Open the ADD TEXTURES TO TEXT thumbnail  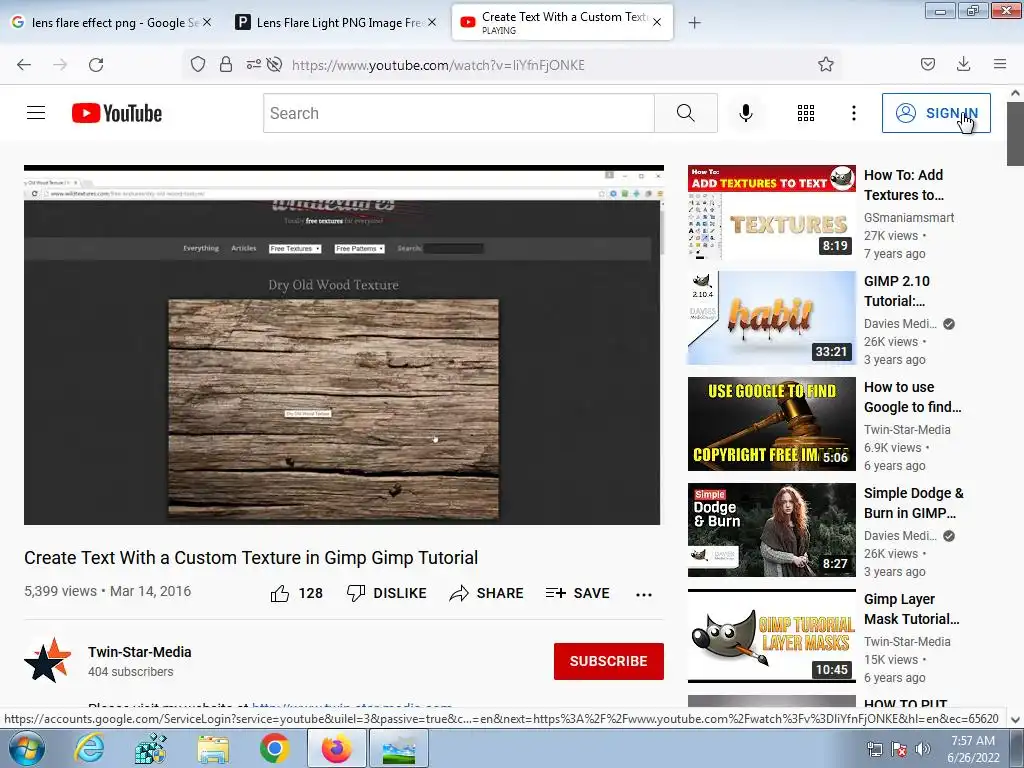click(x=771, y=212)
